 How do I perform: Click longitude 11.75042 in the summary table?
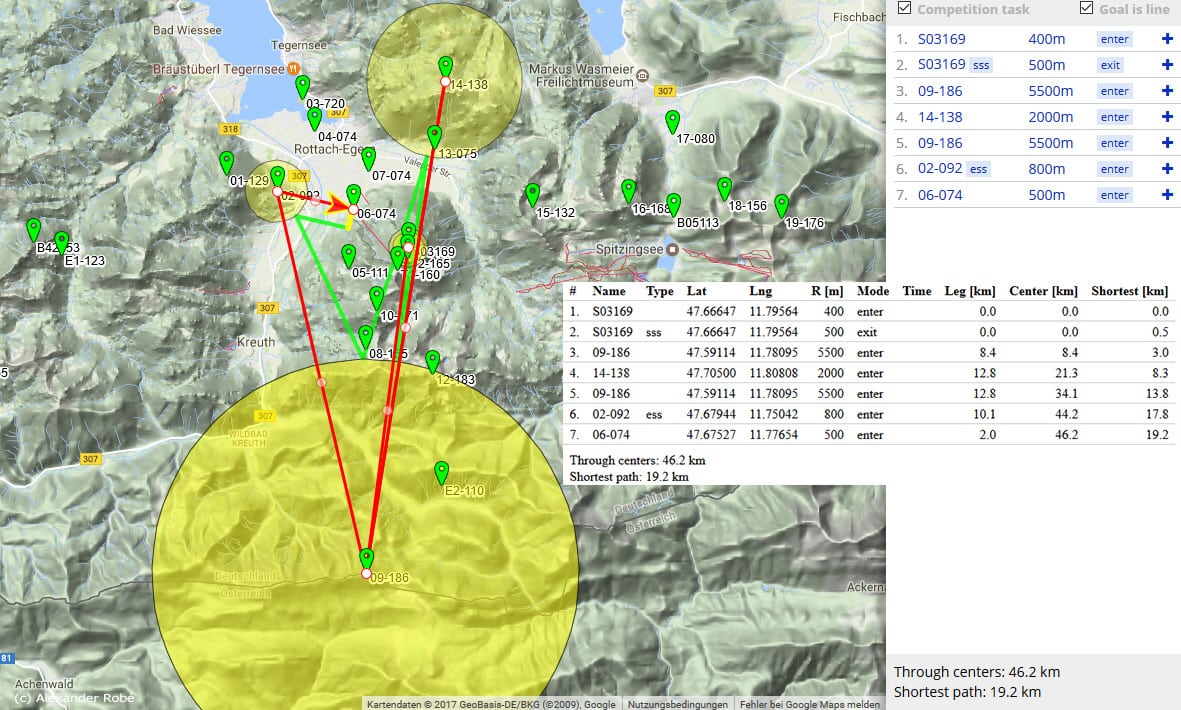coord(774,414)
